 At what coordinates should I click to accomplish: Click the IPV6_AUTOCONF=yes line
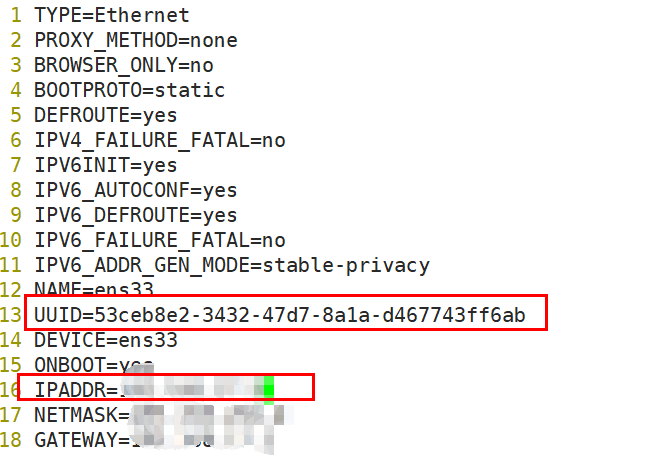pyautogui.click(x=136, y=191)
